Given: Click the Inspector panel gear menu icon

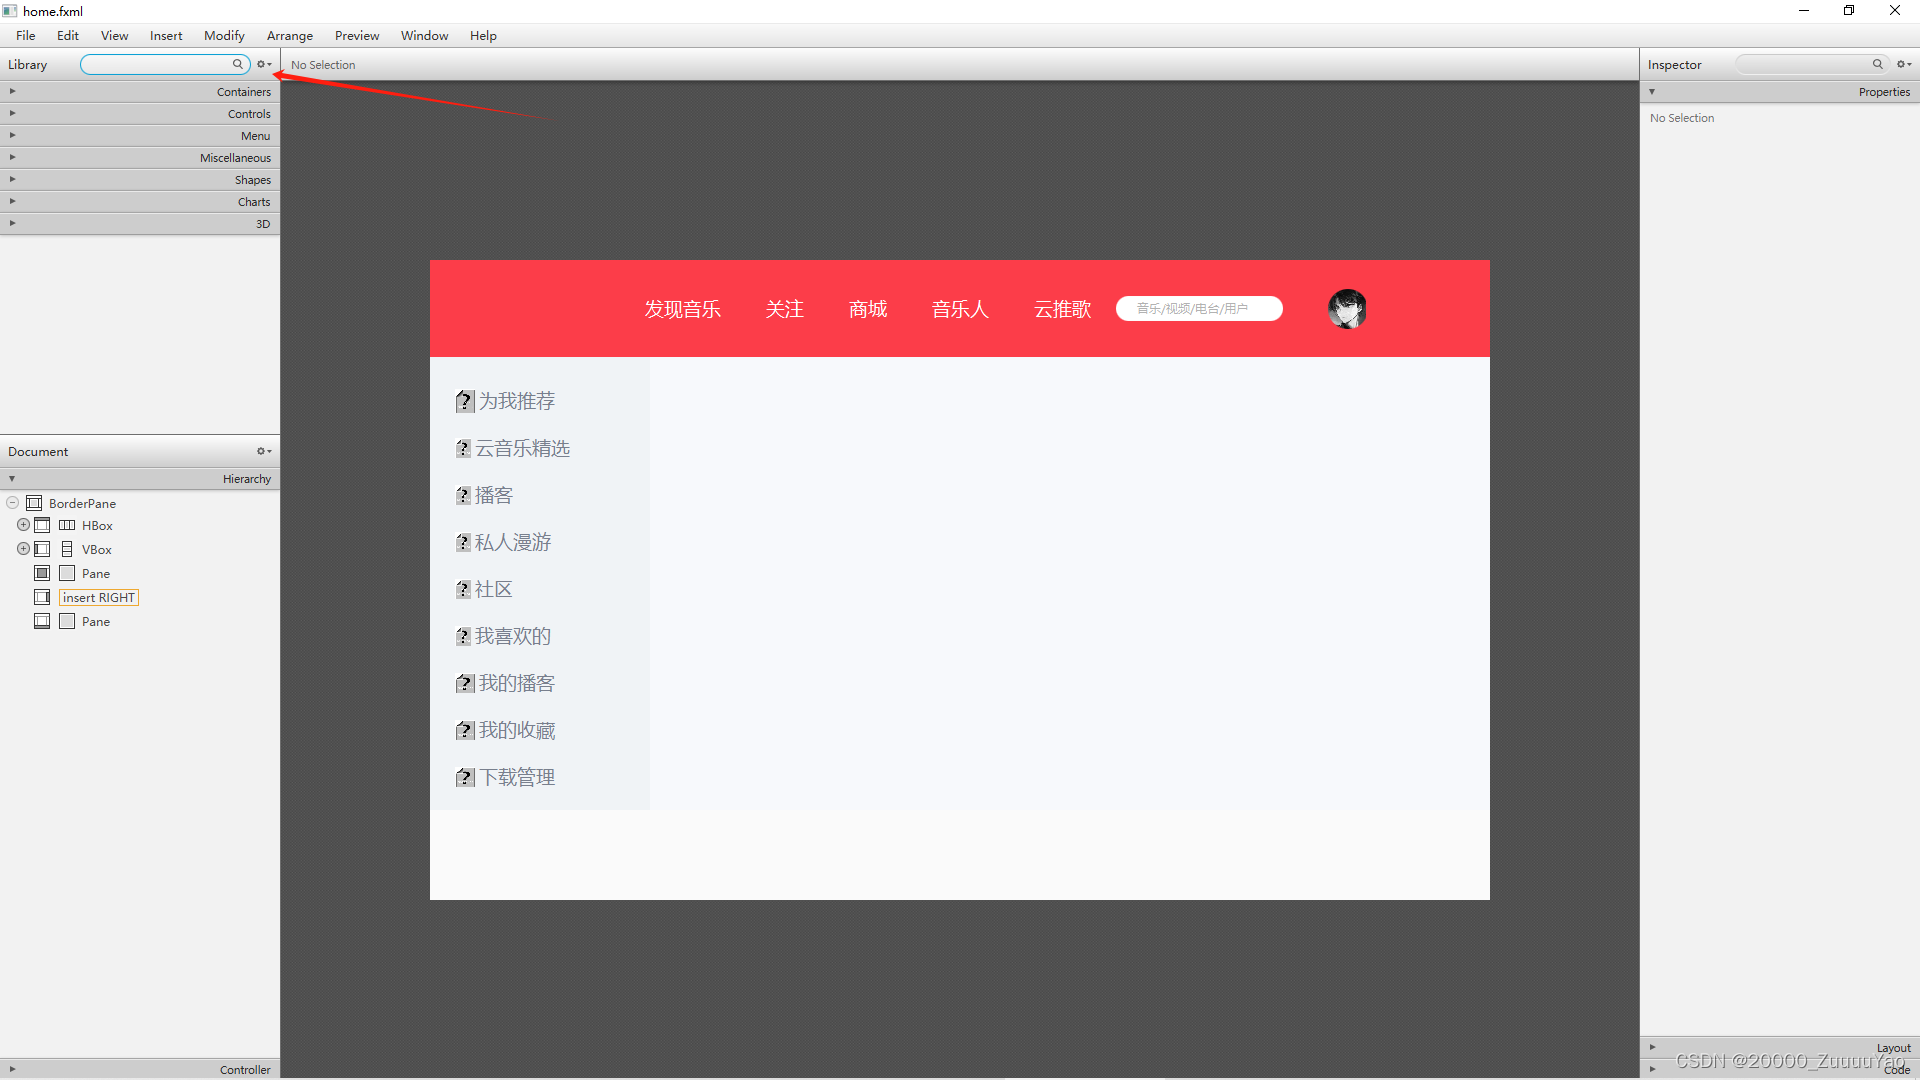Looking at the screenshot, I should [x=1904, y=64].
